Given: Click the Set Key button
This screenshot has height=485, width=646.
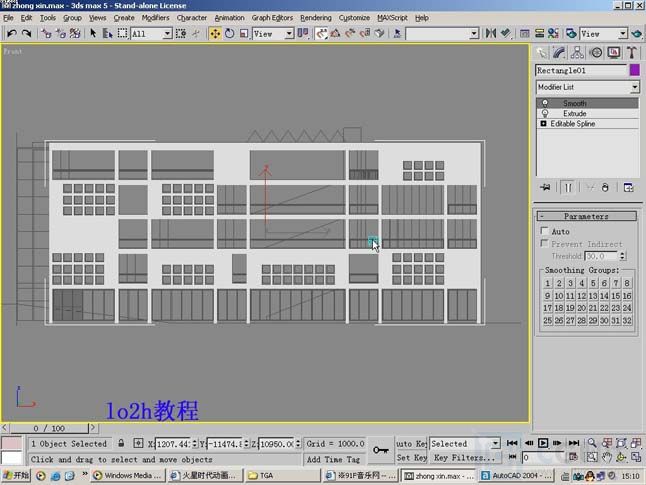Looking at the screenshot, I should pos(412,457).
